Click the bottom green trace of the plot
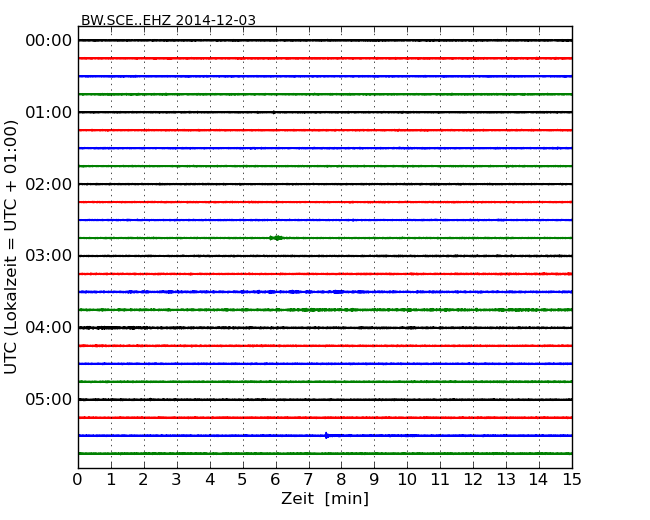650x520 pixels. coord(324,453)
